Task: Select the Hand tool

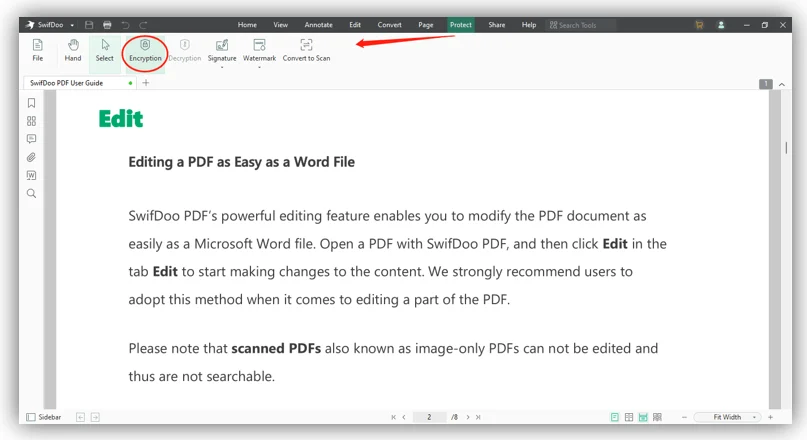Action: pos(73,50)
